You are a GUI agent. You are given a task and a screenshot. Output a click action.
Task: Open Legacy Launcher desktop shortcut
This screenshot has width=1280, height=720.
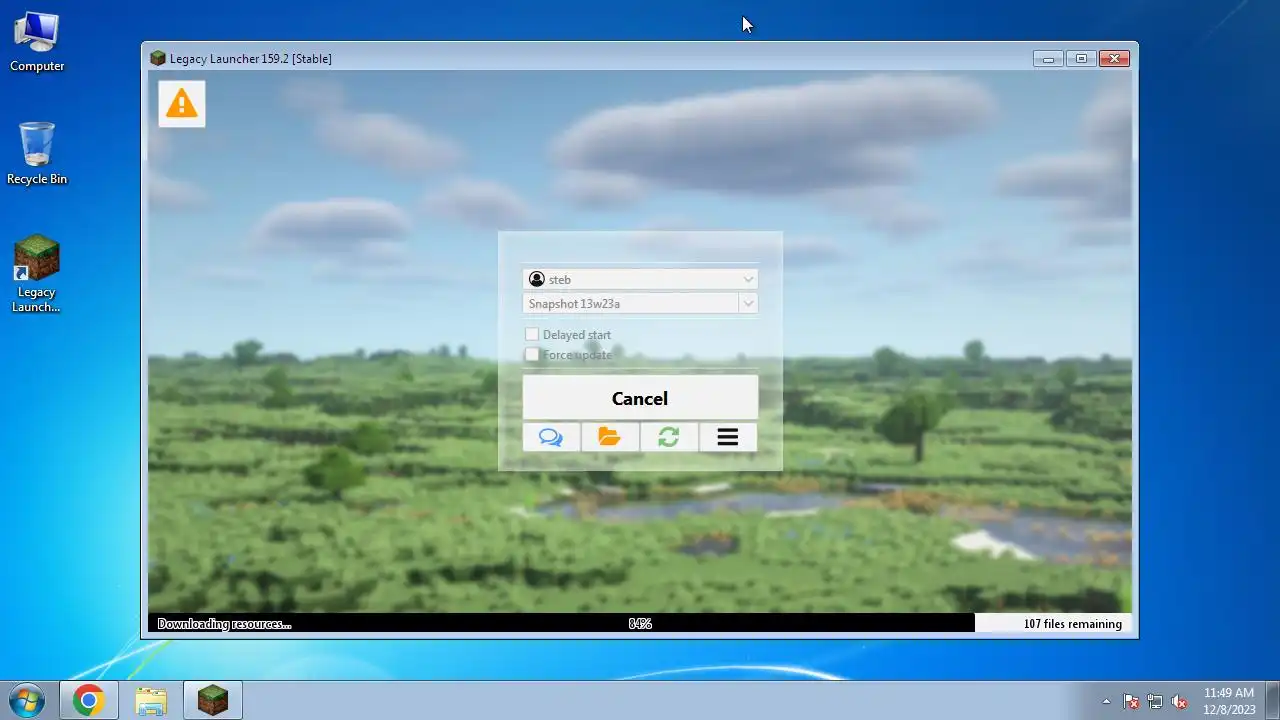click(x=36, y=274)
